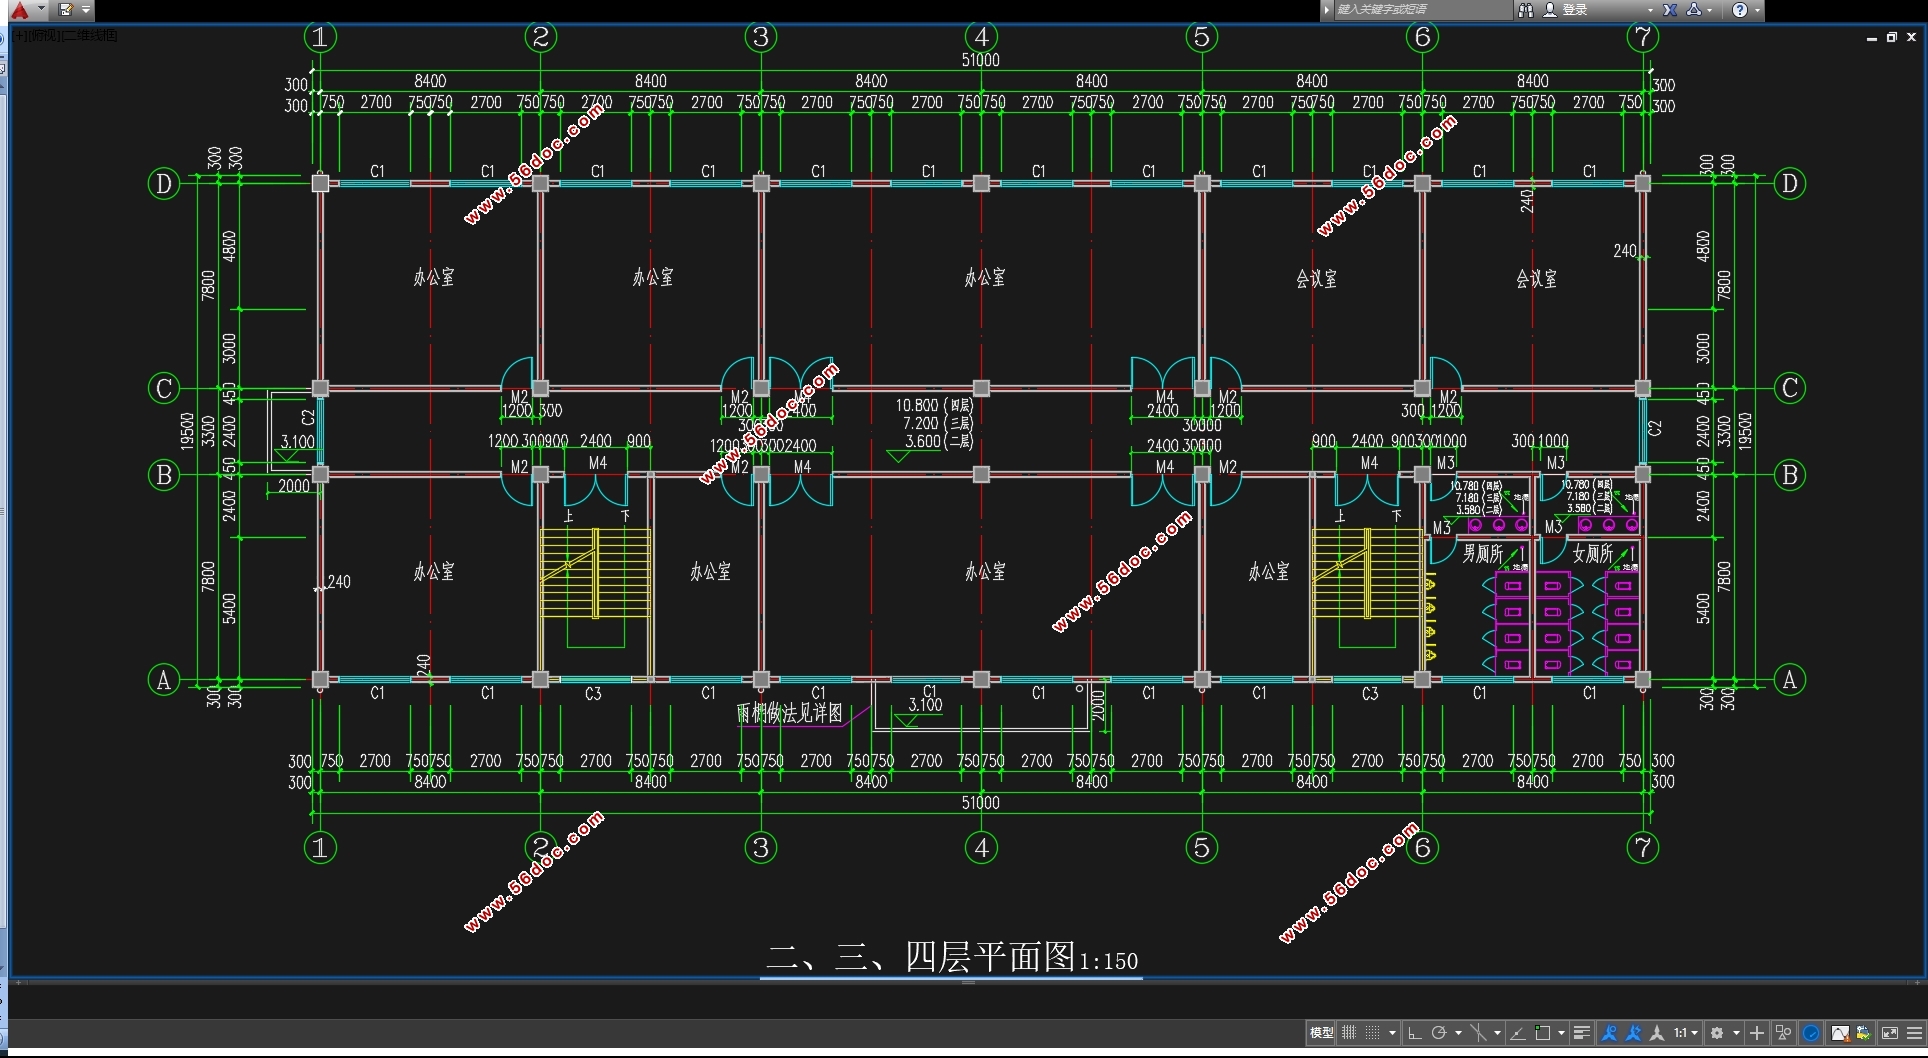Click the annotation scale icon
Image resolution: width=1928 pixels, height=1058 pixels.
[x=1657, y=1033]
